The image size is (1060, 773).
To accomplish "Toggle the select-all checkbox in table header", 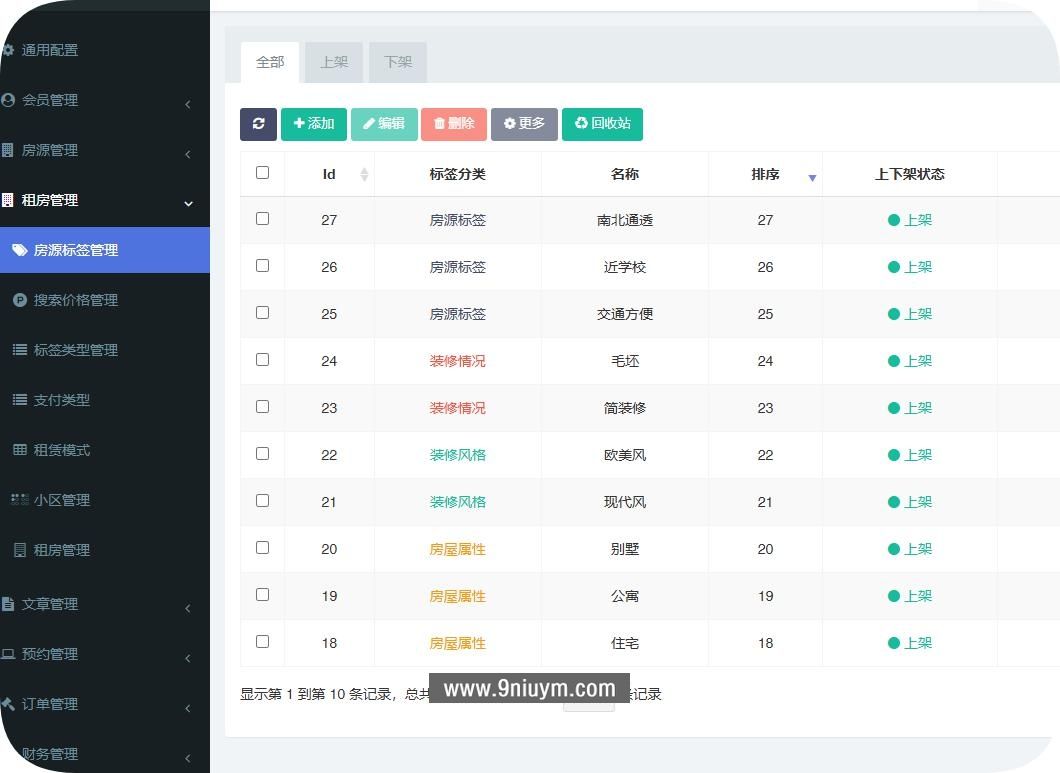I will click(262, 172).
